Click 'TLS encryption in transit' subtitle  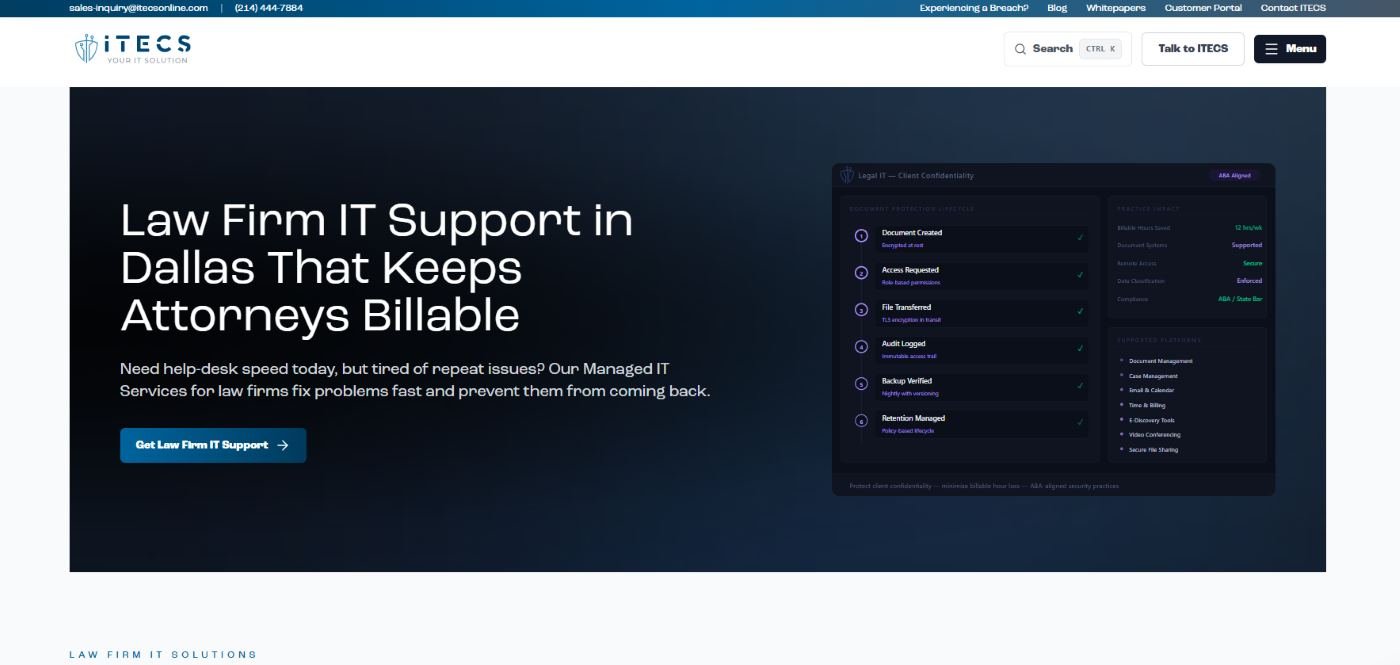point(911,320)
